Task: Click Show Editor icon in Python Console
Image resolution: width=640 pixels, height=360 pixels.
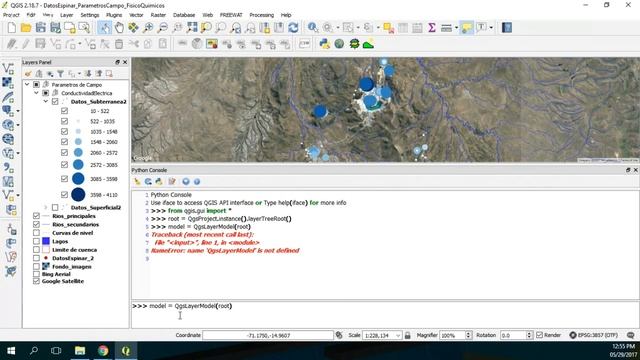Action: pos(172,182)
